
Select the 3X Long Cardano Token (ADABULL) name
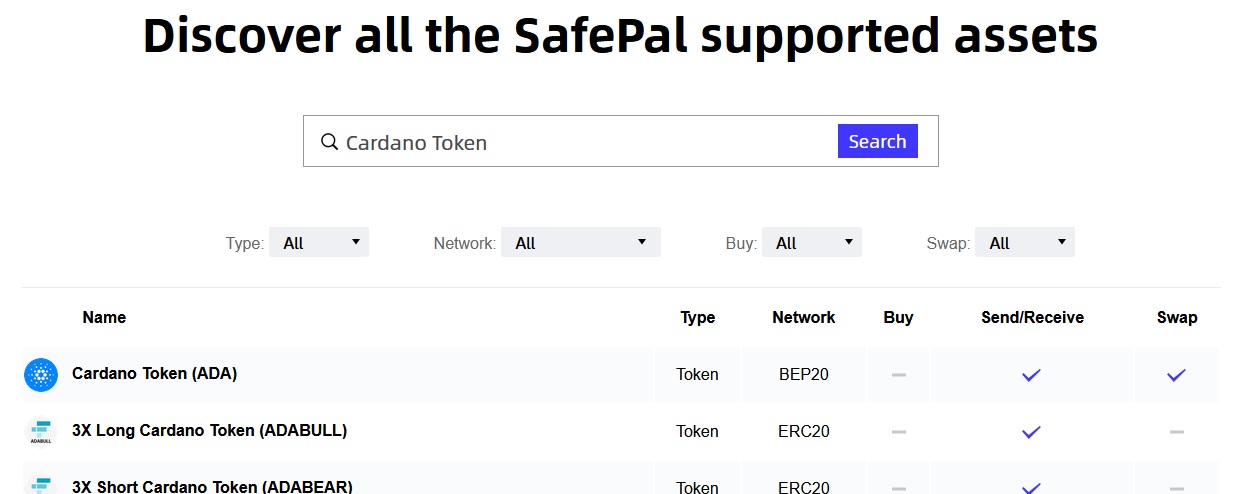(209, 430)
